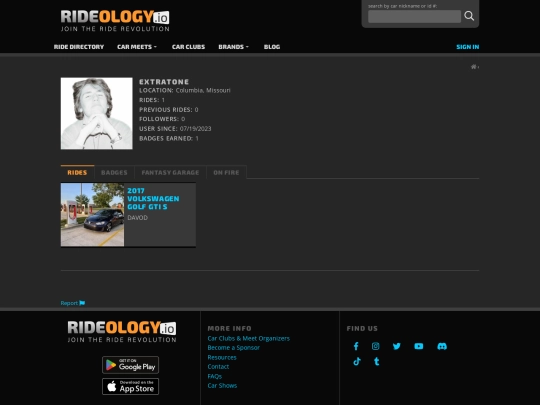Switch to the Fantasy Garage tab
This screenshot has width=540, height=405.
point(170,172)
